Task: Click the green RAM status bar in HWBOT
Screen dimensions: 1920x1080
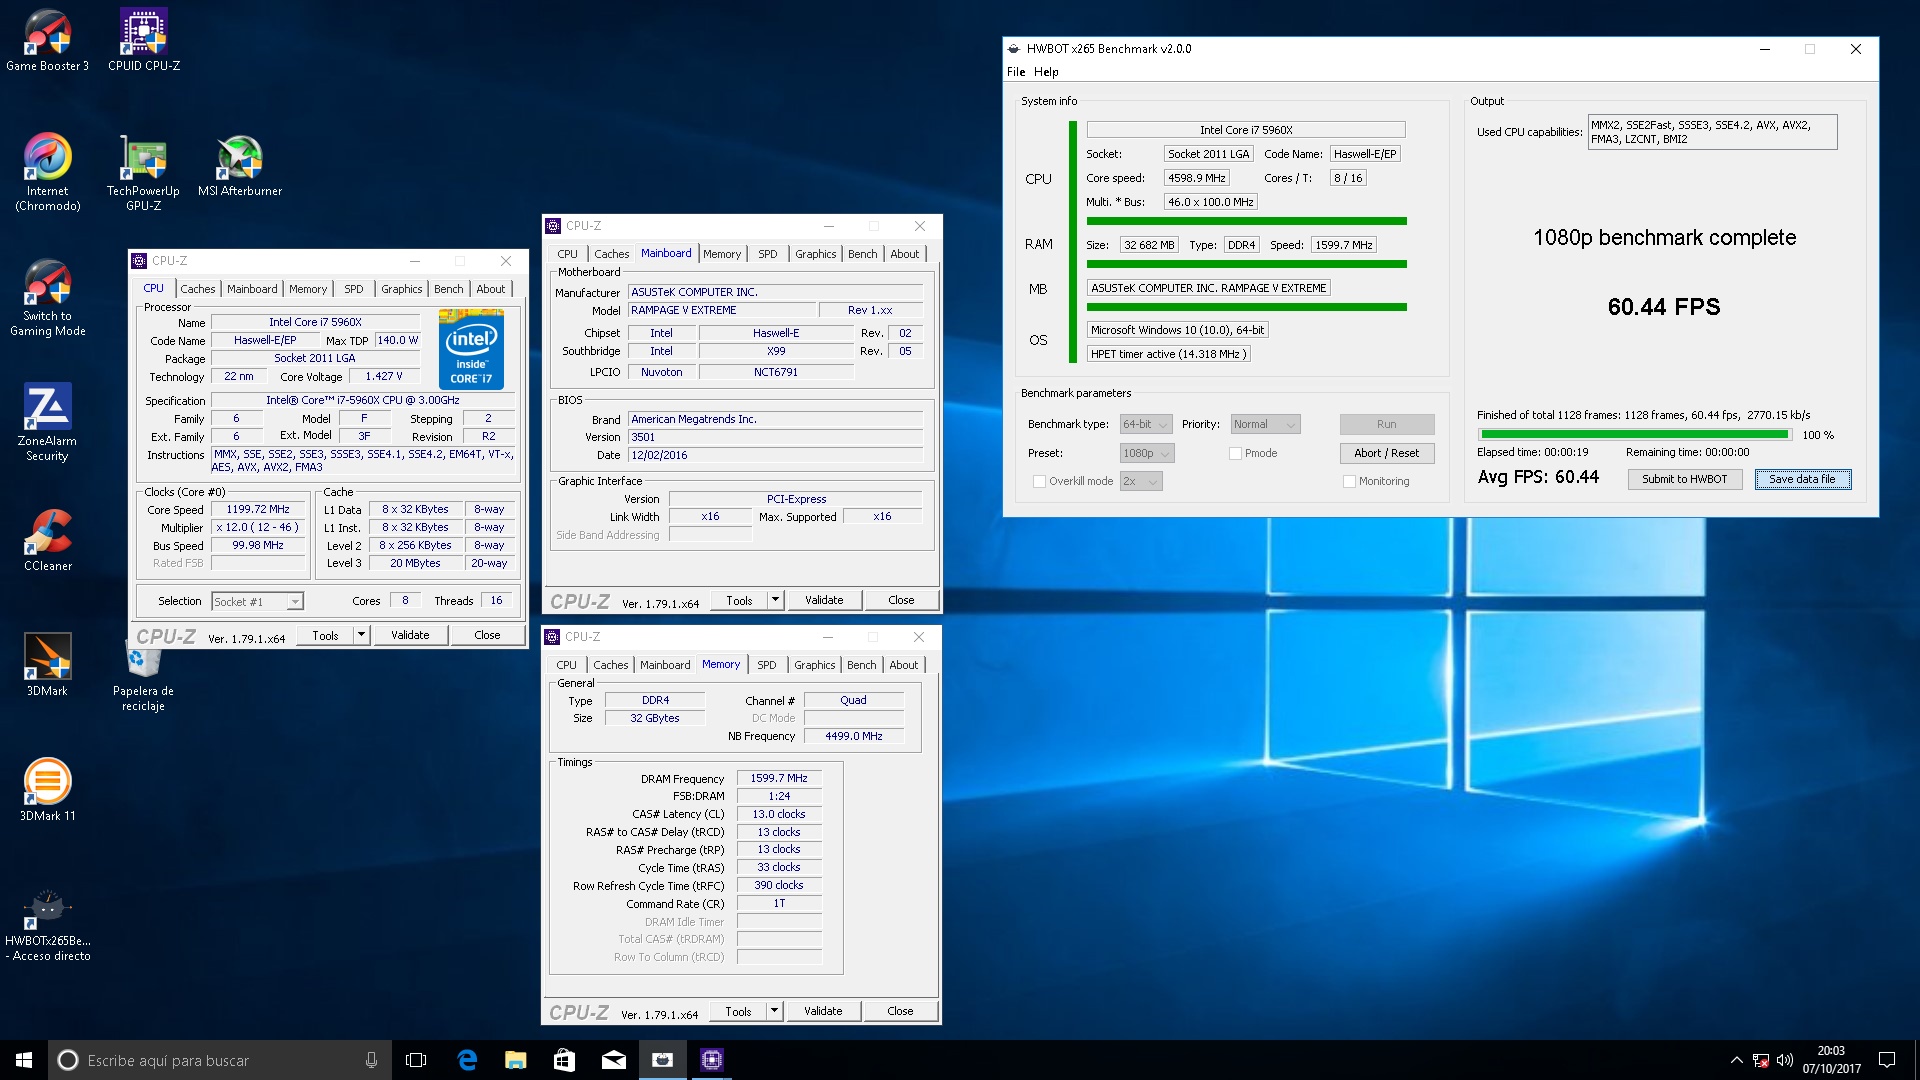Action: pyautogui.click(x=1246, y=264)
